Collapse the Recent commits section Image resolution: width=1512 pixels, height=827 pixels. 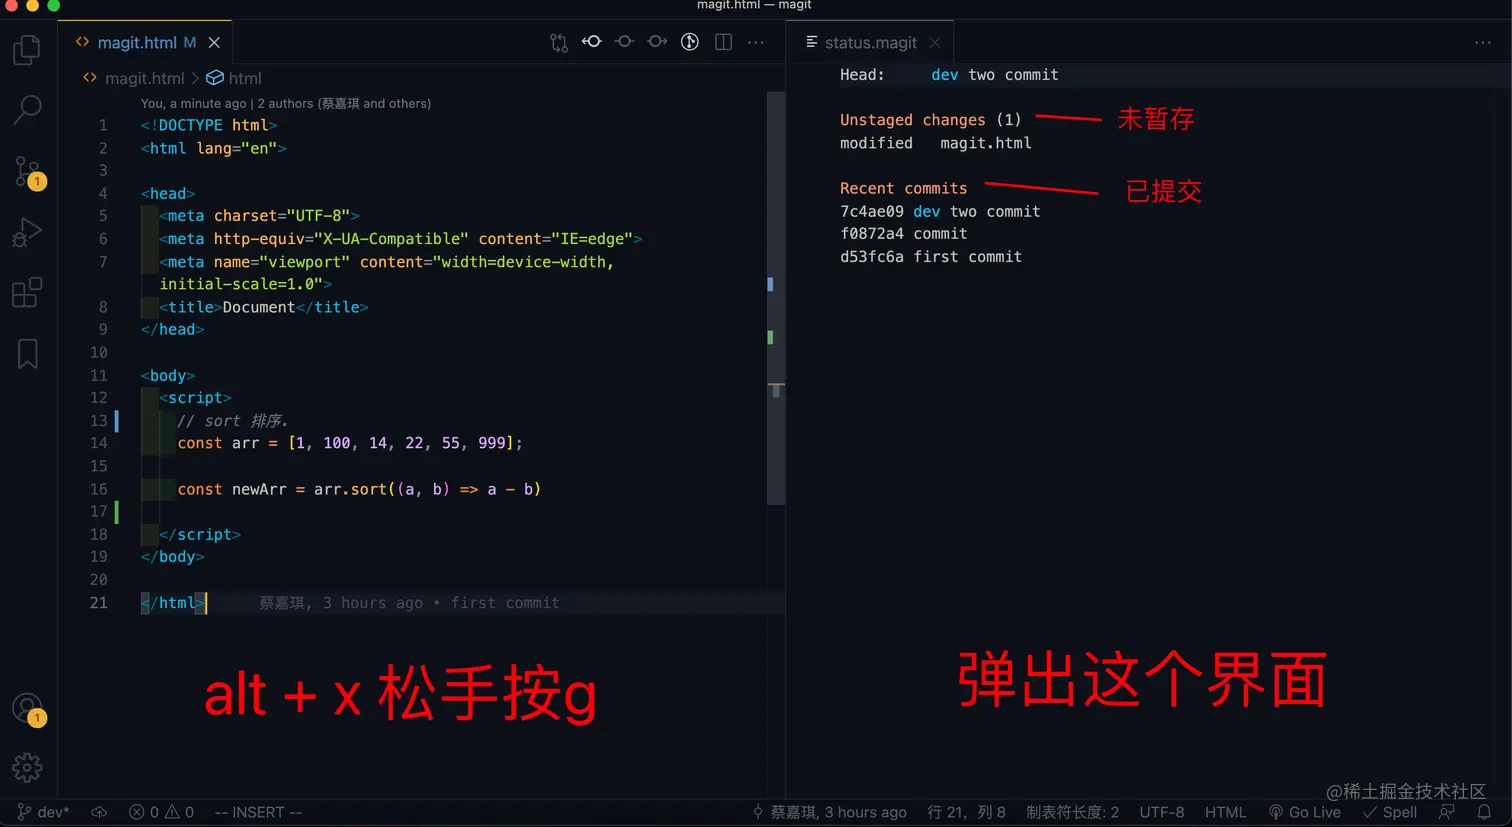pyautogui.click(x=903, y=188)
